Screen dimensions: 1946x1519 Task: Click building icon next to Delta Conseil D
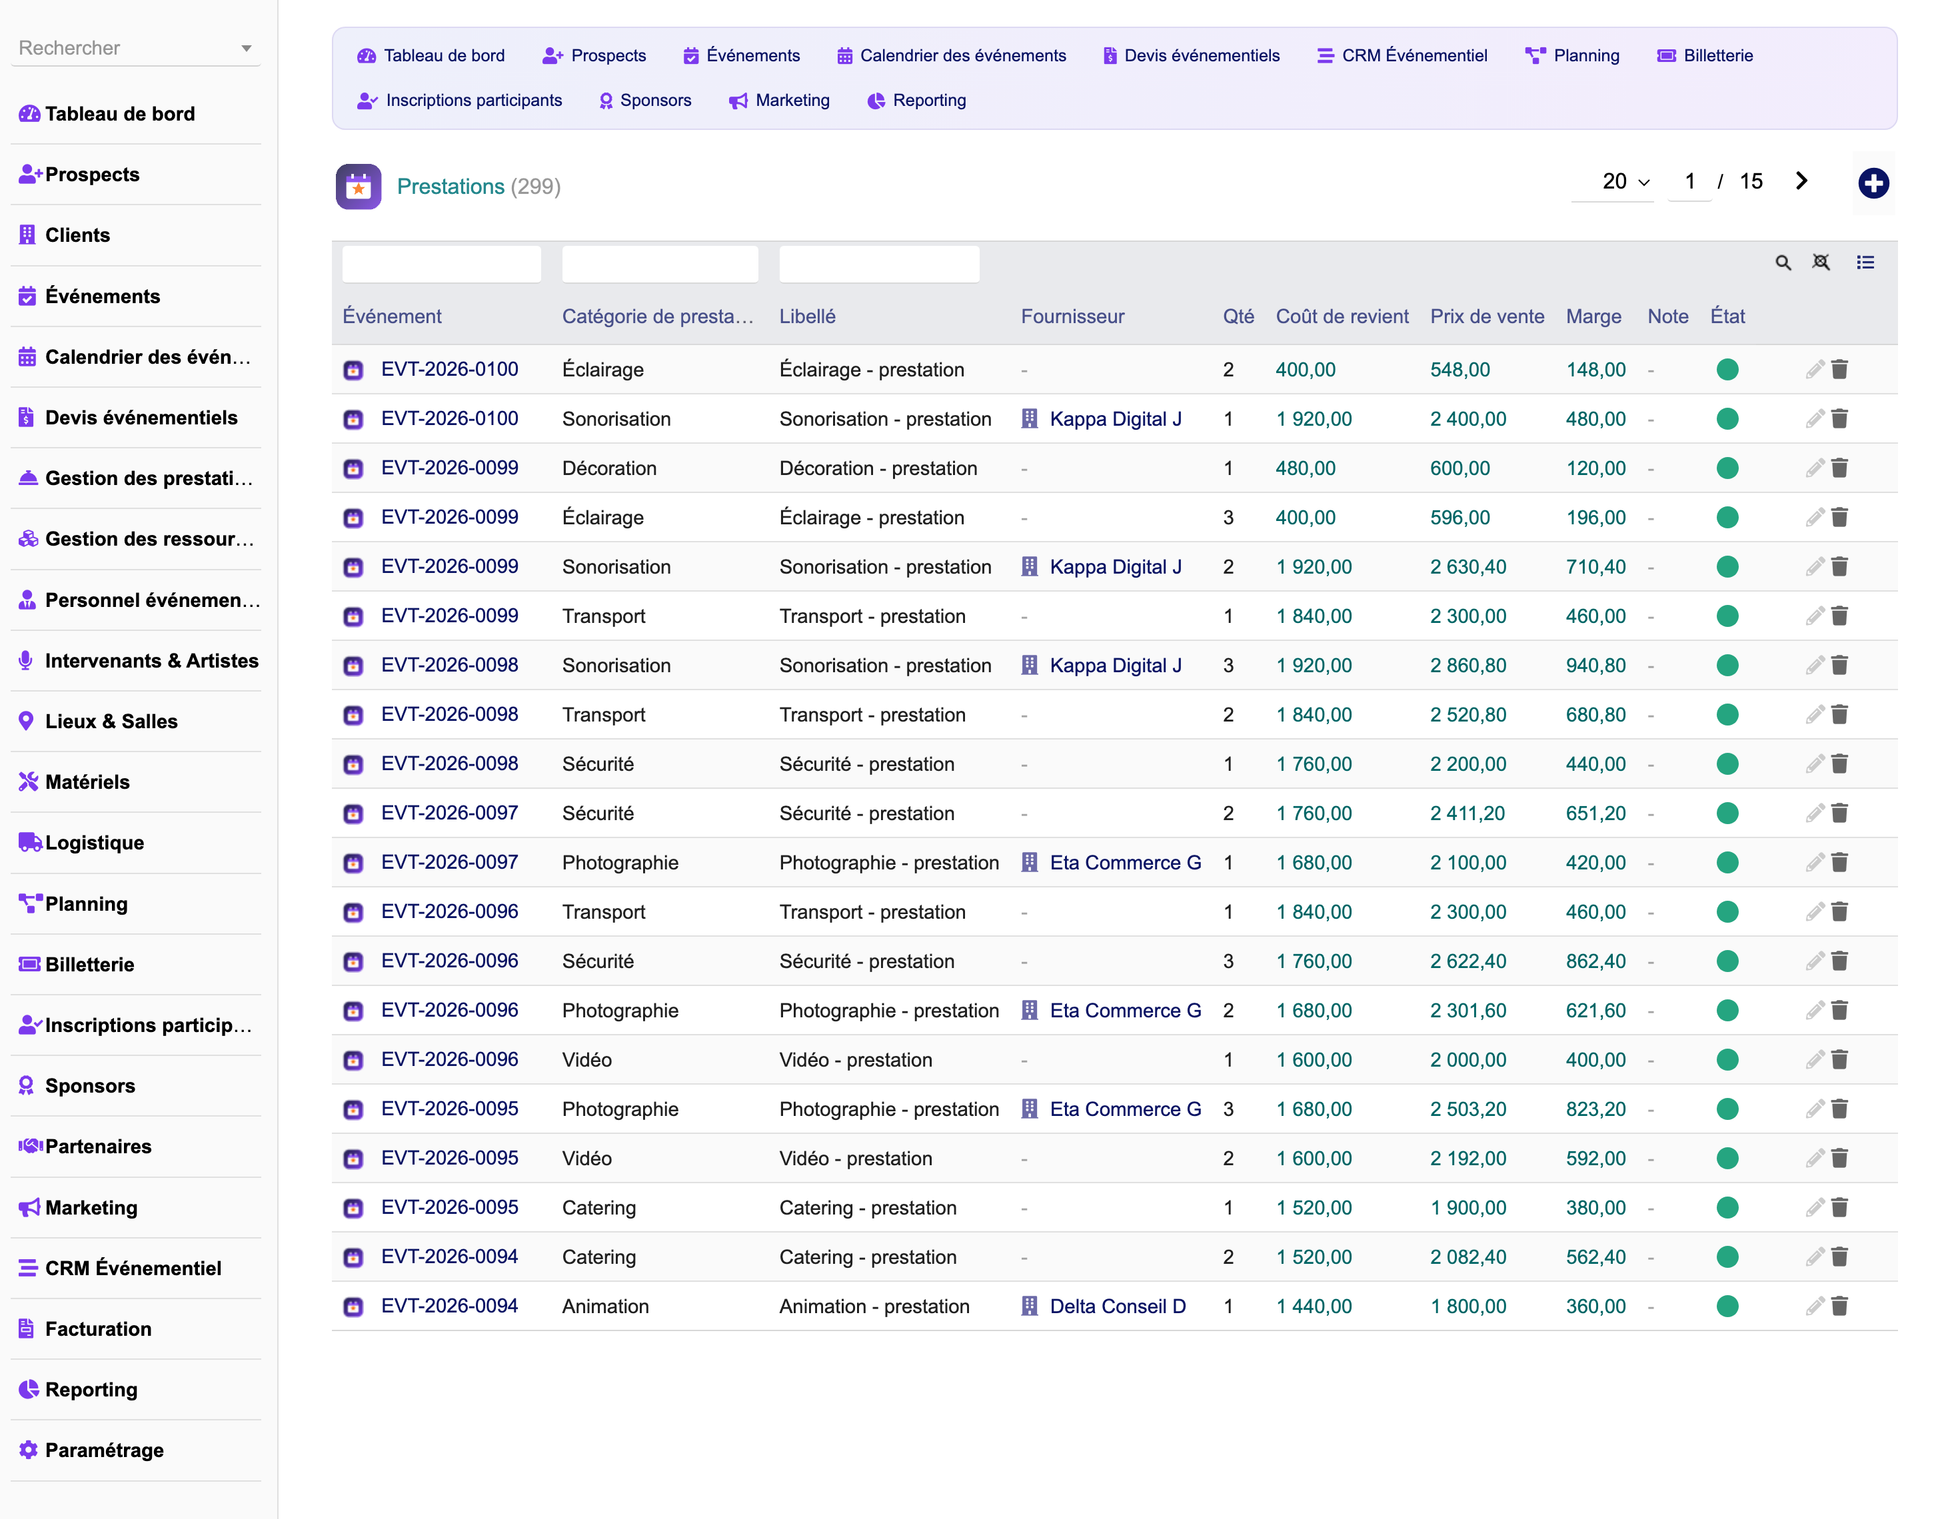tap(1029, 1306)
